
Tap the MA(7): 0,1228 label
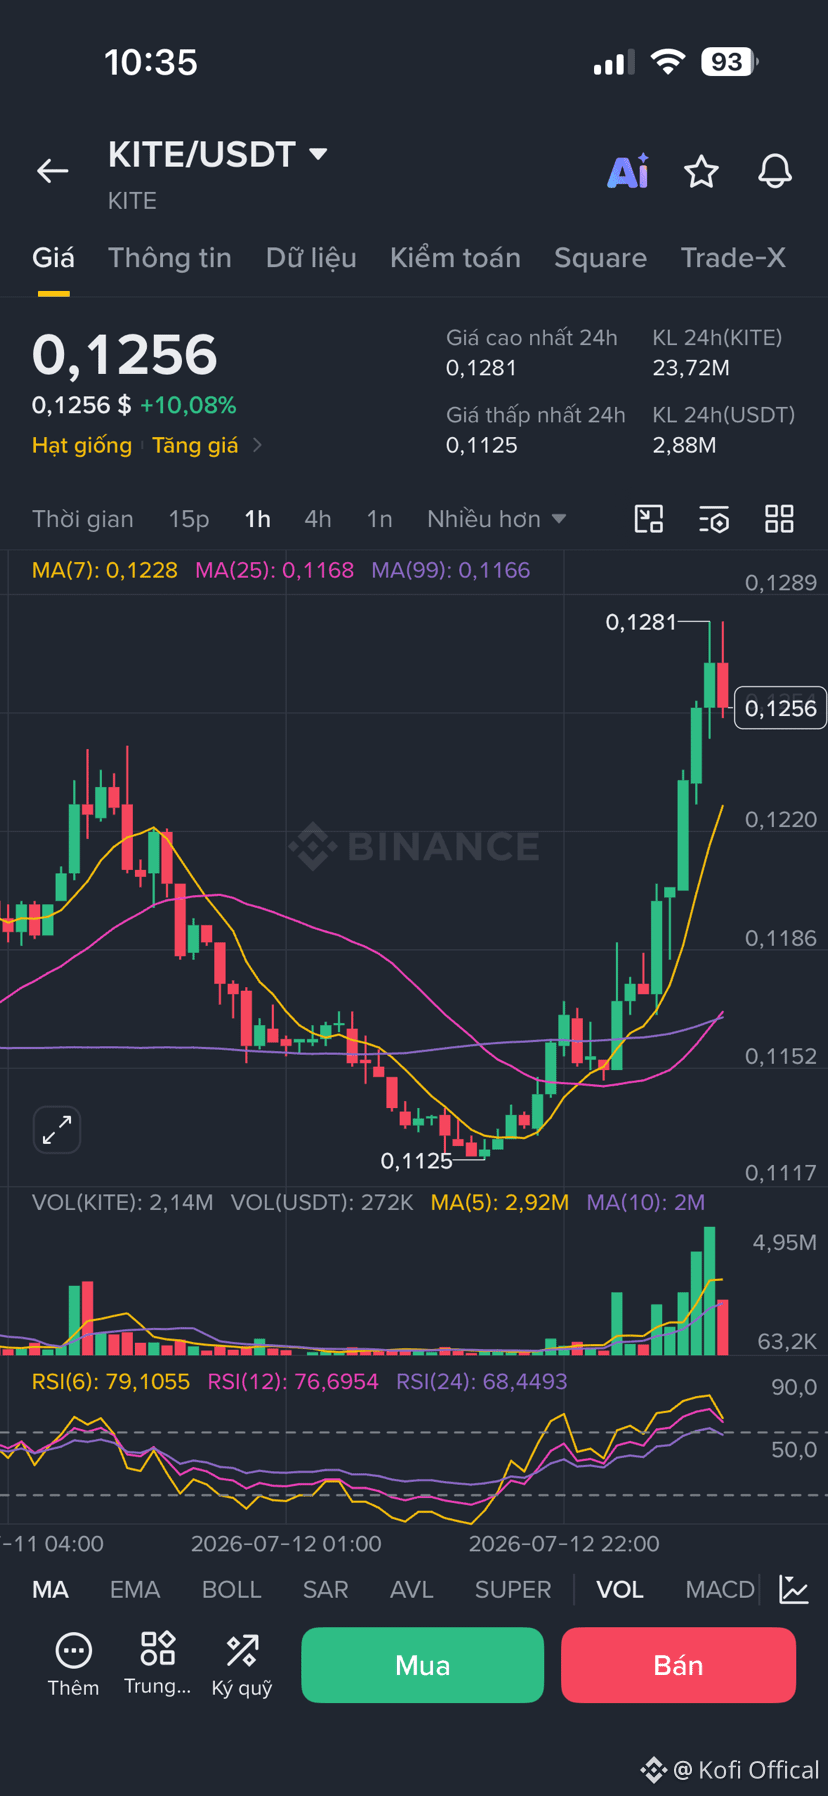point(105,570)
